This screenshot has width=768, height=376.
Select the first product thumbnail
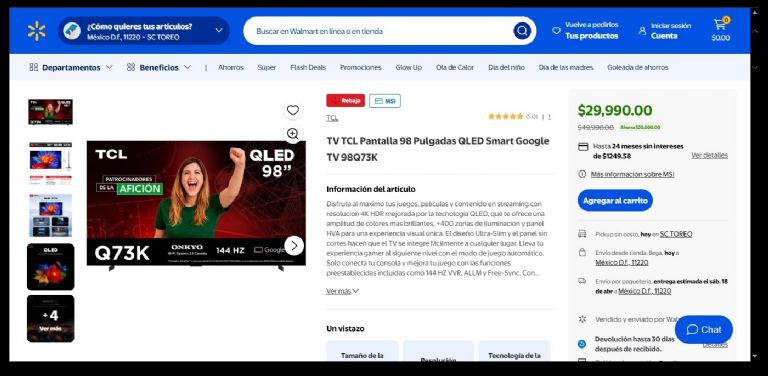[x=50, y=112]
